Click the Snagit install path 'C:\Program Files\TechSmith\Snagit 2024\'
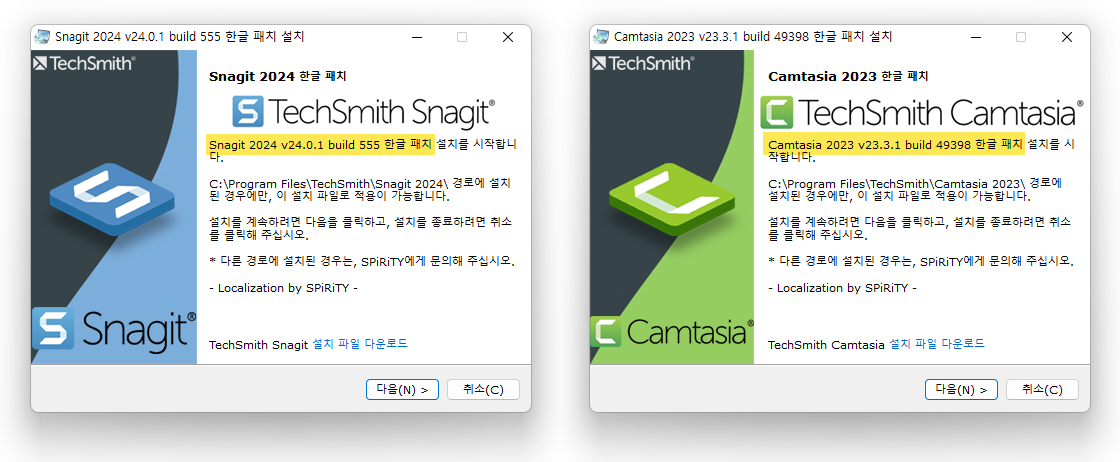Screen dimensions: 1120x462 click(330, 183)
